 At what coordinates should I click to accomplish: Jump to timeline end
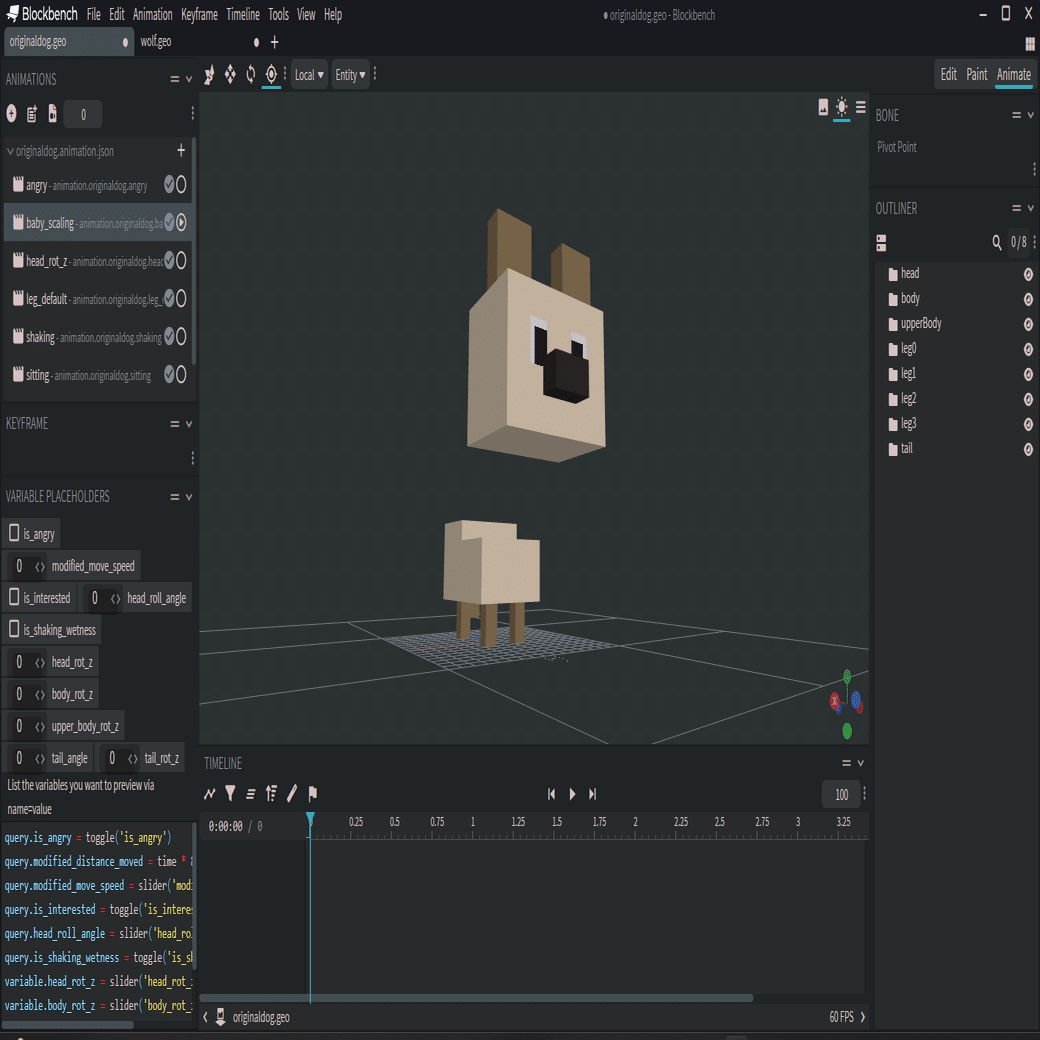click(x=593, y=795)
